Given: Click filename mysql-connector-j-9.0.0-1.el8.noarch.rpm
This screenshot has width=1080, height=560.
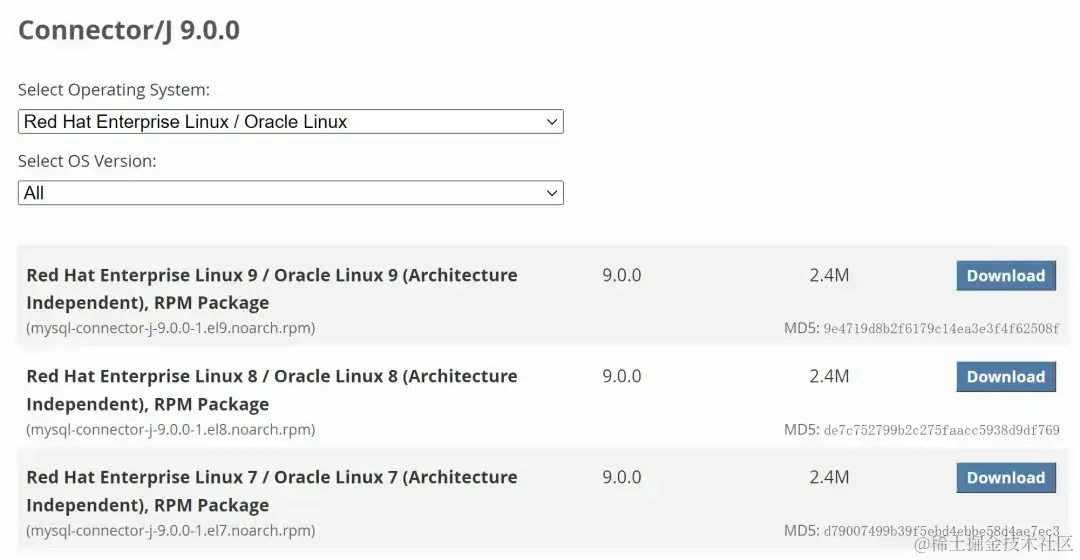Looking at the screenshot, I should point(171,429).
